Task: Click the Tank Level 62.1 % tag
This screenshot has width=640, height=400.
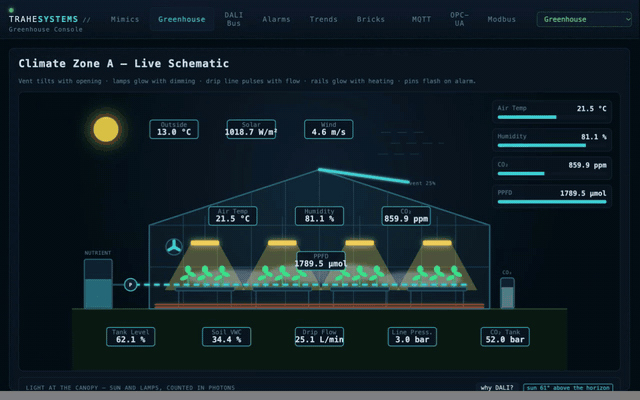Action: pos(131,336)
